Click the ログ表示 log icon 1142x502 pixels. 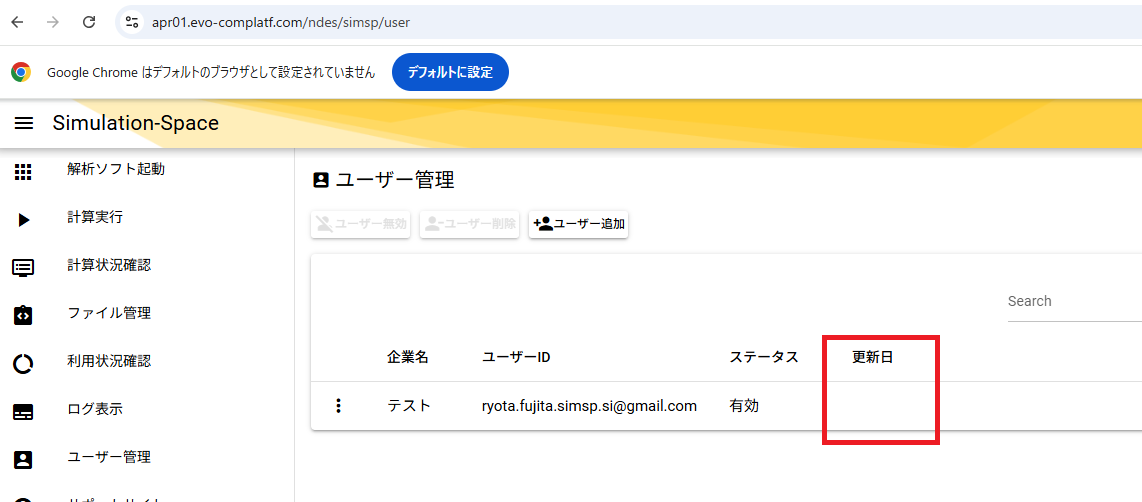click(23, 412)
